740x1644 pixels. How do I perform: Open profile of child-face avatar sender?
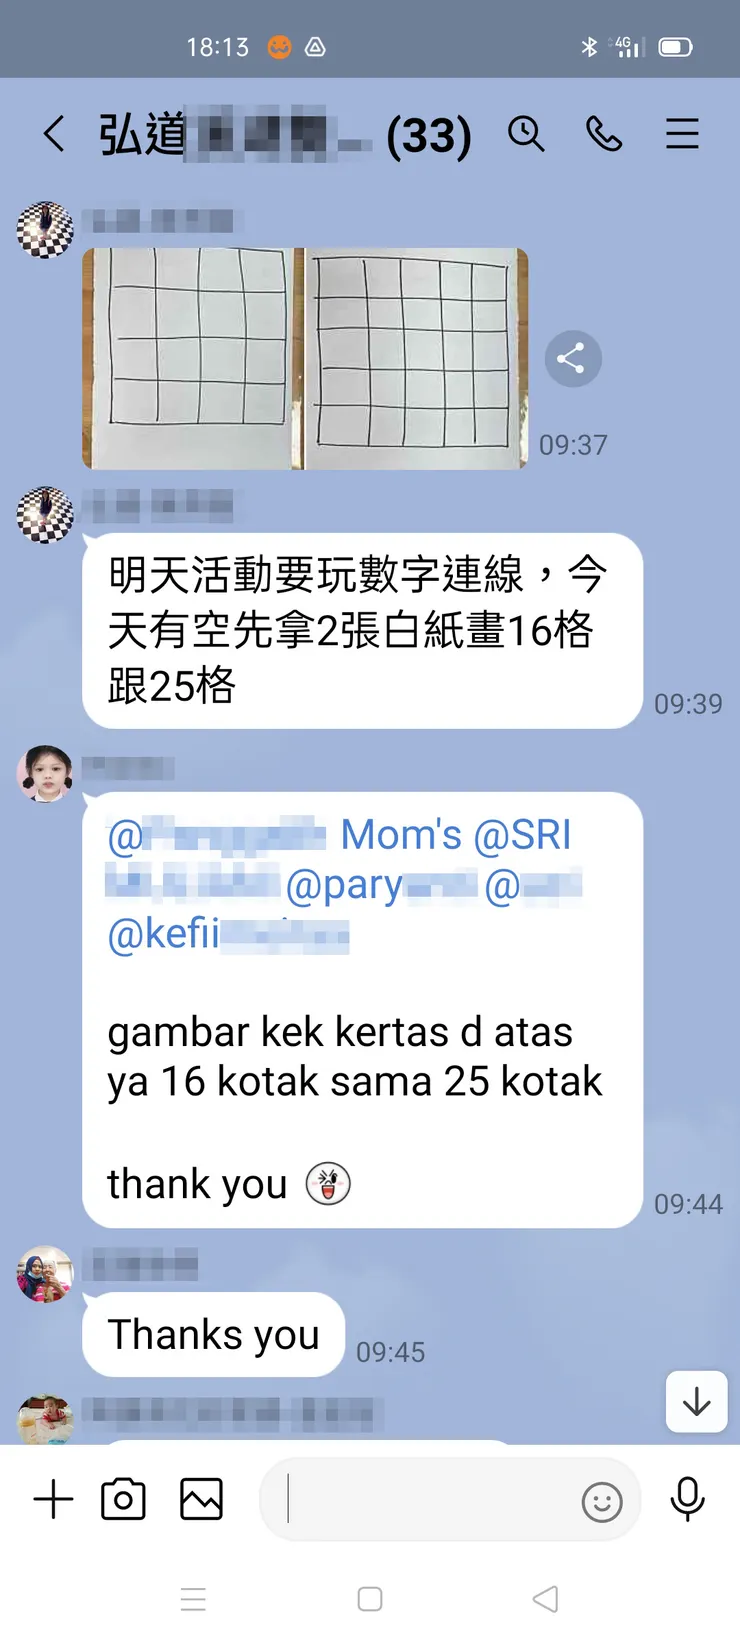click(45, 773)
